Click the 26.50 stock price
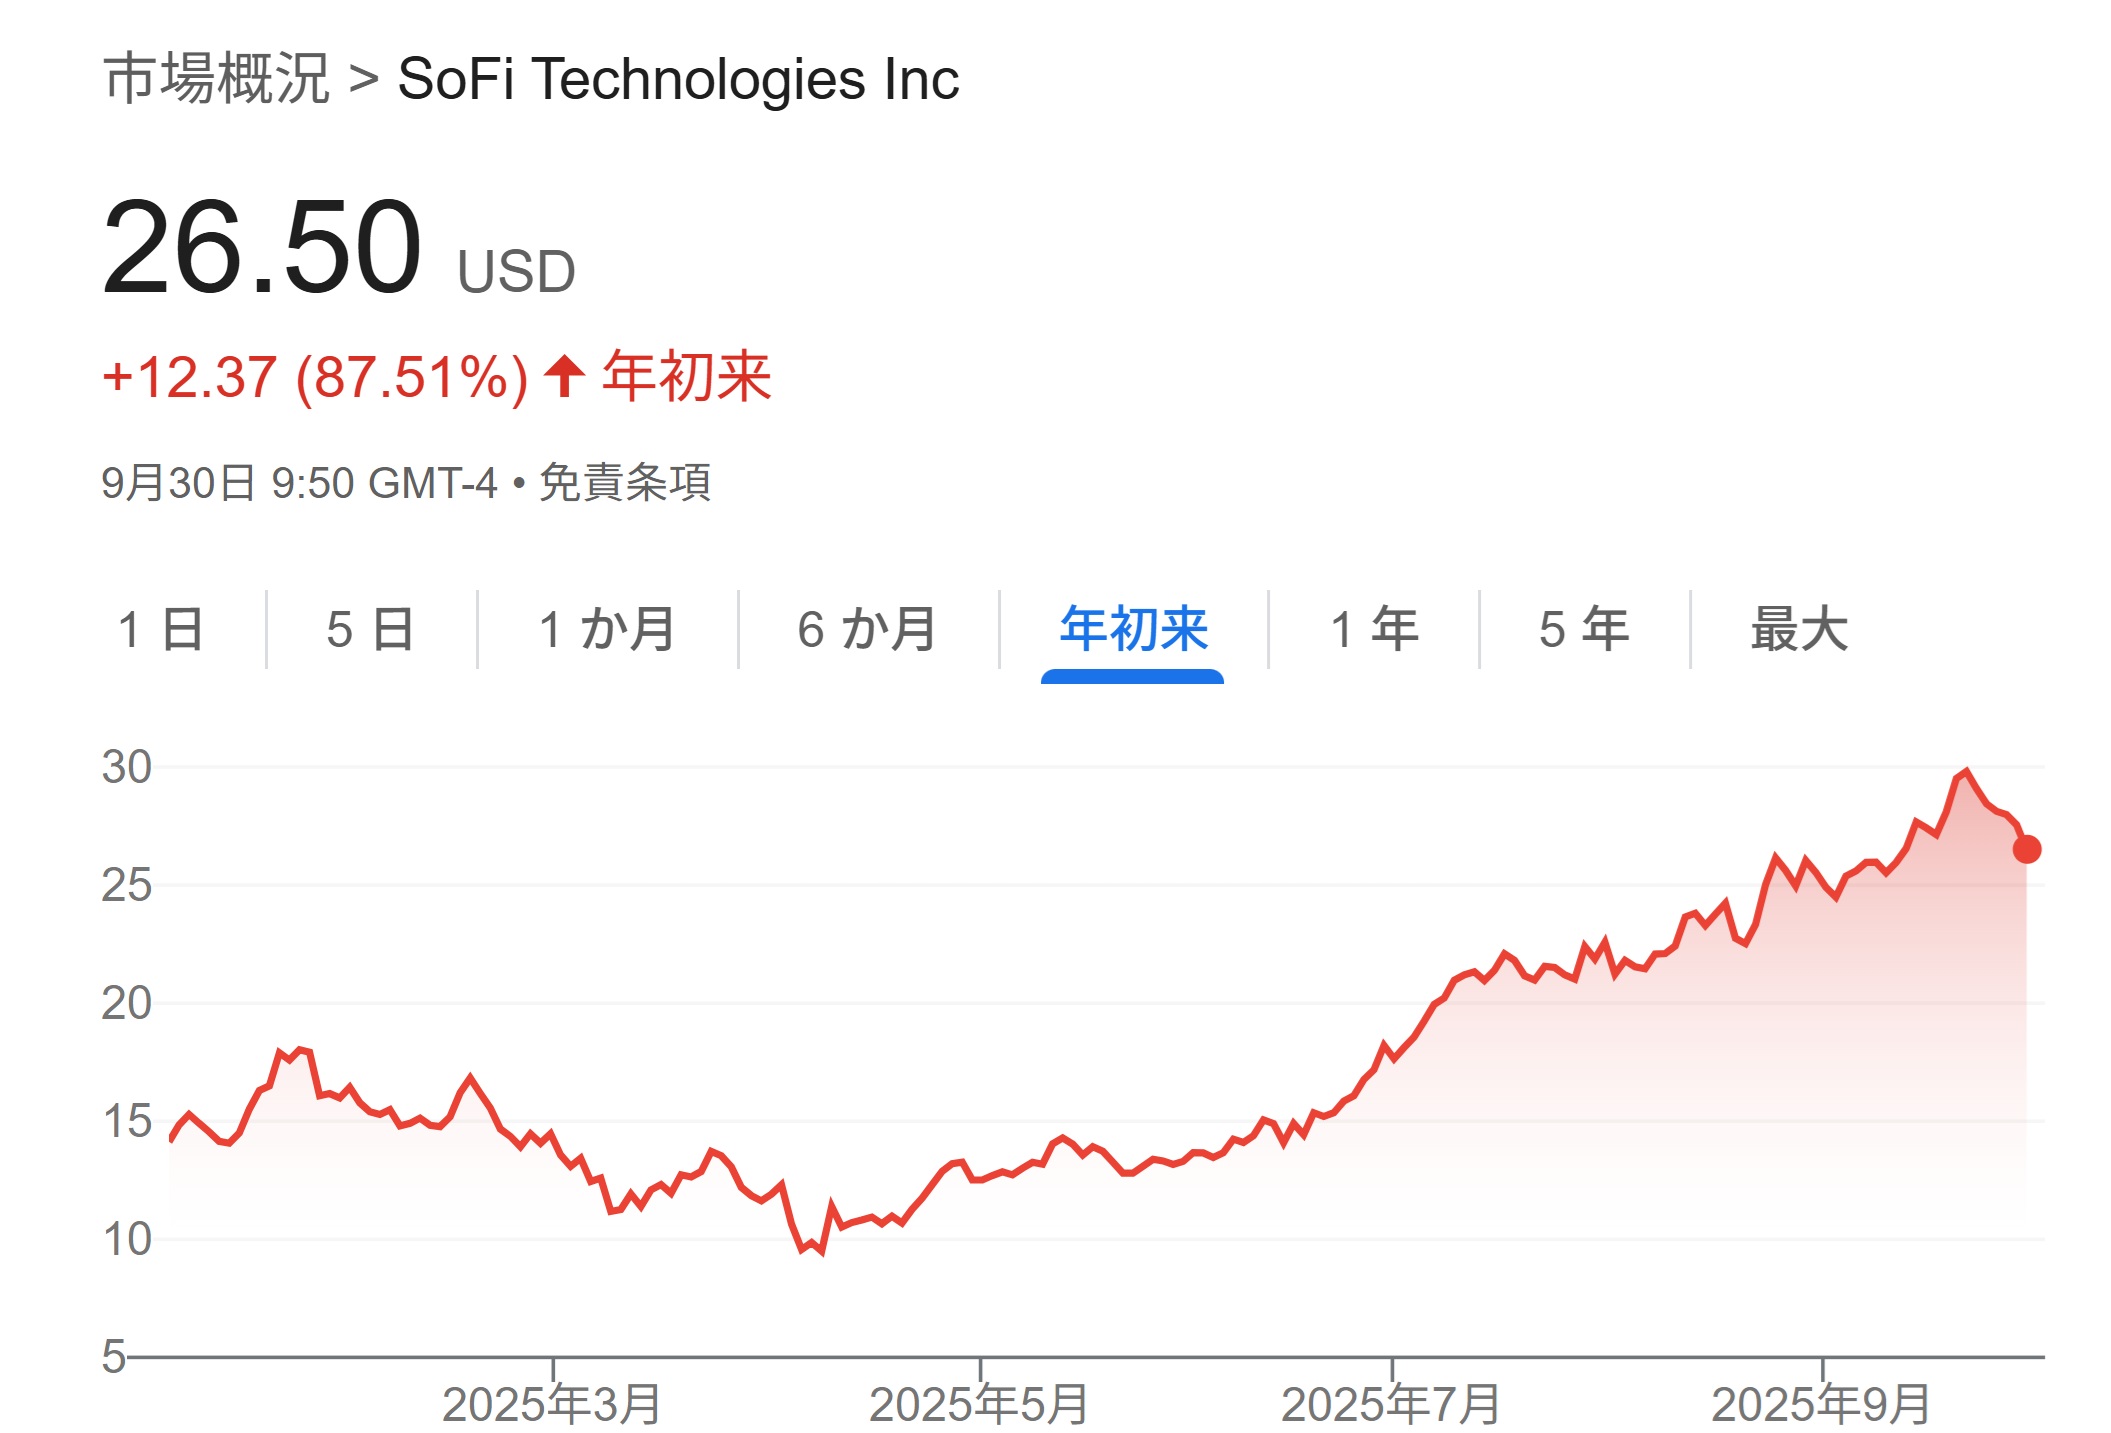Screen dimensions: 2111x1433 pyautogui.click(x=262, y=247)
